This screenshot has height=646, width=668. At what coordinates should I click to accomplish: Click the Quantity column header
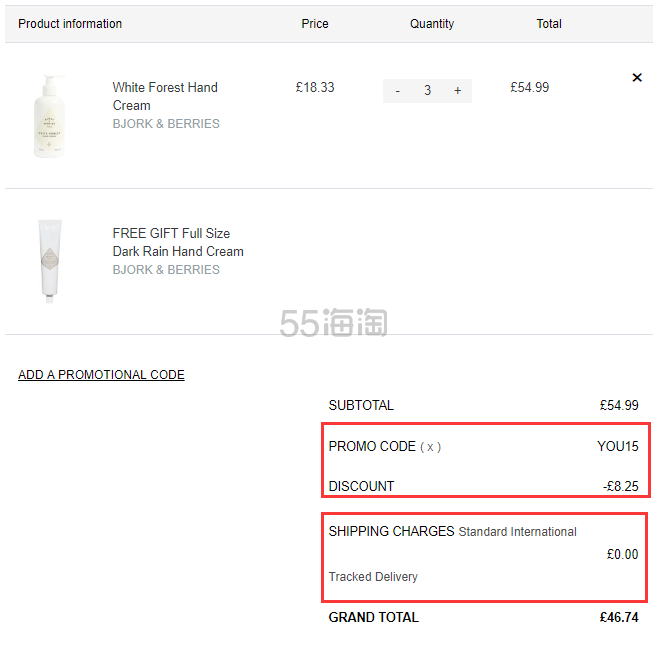point(432,24)
